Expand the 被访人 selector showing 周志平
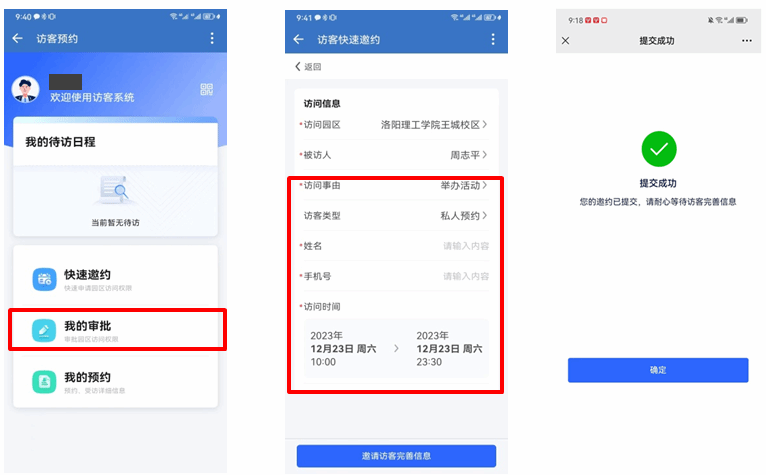 [x=396, y=155]
